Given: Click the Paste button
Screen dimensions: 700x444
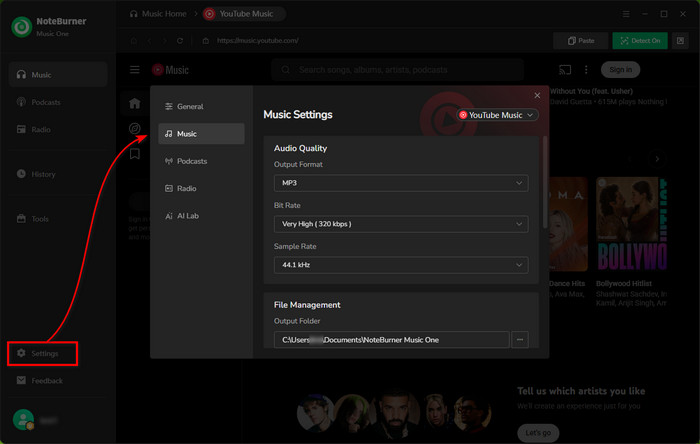Looking at the screenshot, I should [x=580, y=41].
